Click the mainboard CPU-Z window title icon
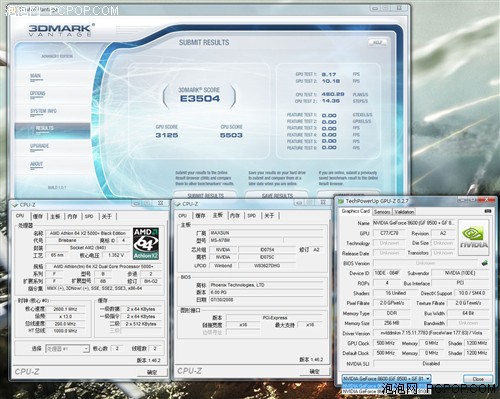500x399 pixels. pos(178,204)
